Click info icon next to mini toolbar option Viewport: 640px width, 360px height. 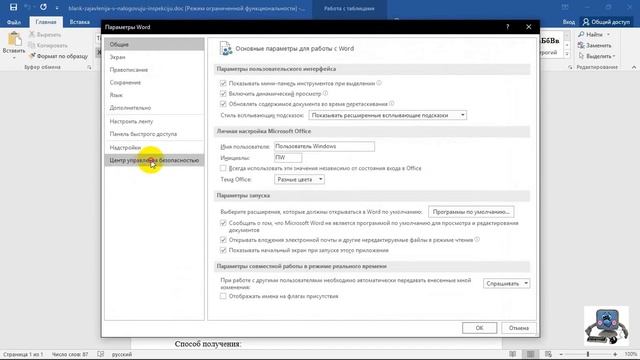coord(379,83)
